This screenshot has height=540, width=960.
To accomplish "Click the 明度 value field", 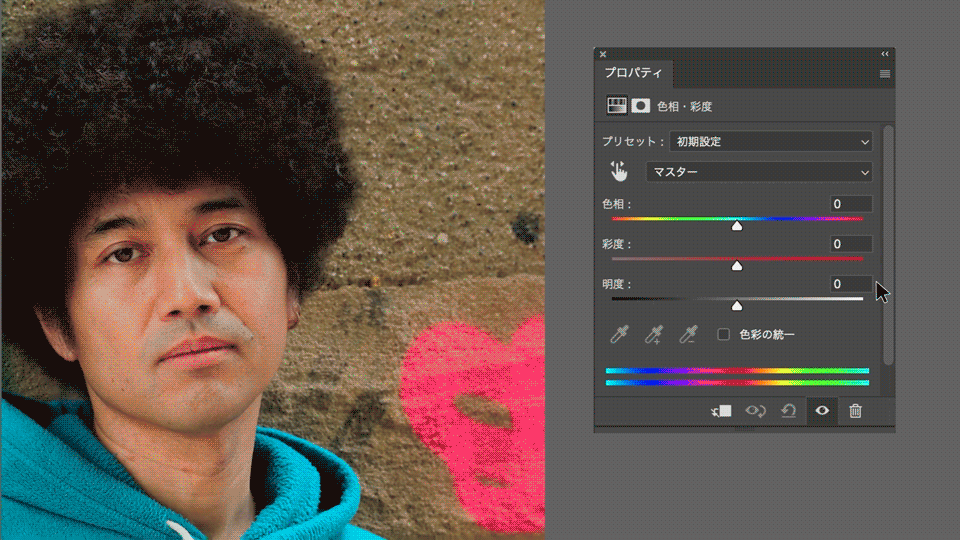I will (x=851, y=283).
